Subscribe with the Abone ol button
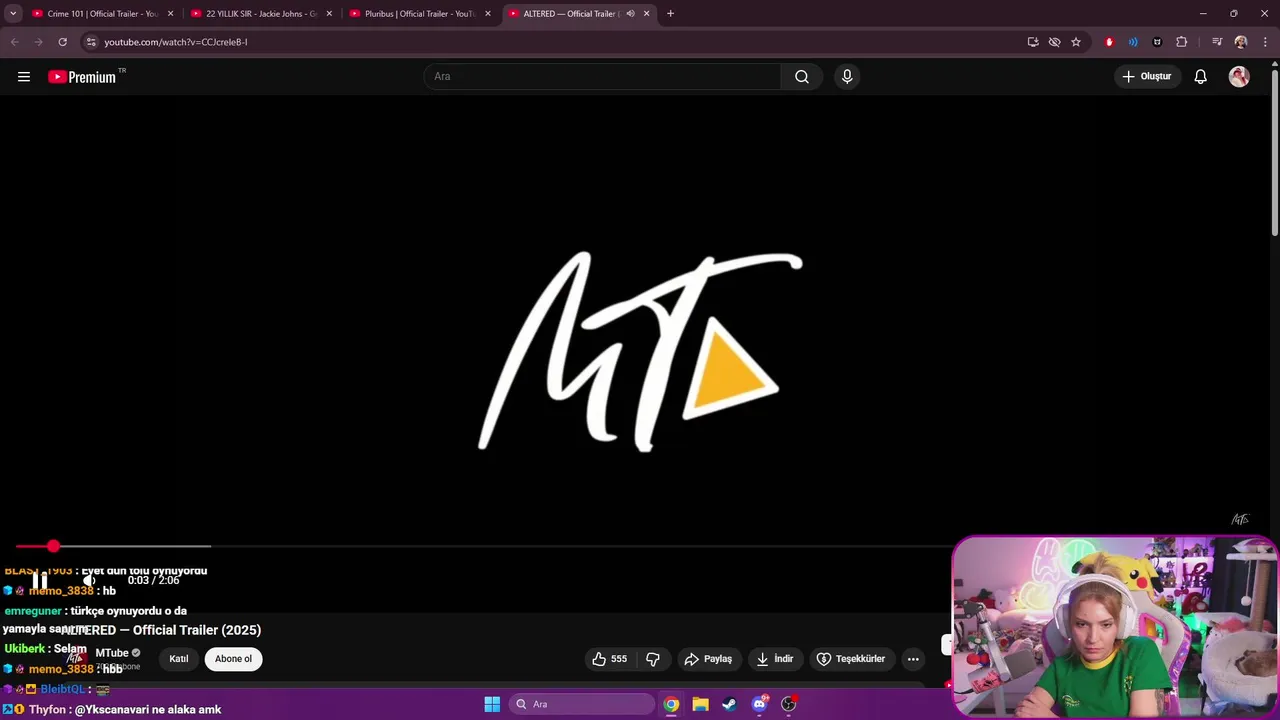This screenshot has height=720, width=1280. (x=233, y=659)
